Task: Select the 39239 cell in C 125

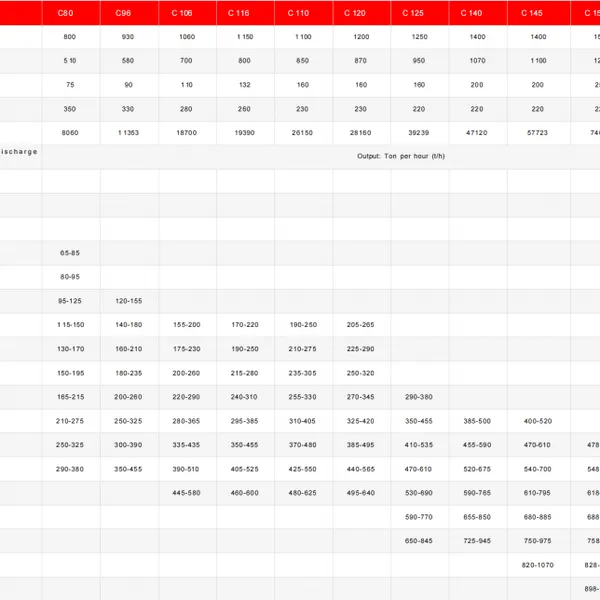Action: 419,133
